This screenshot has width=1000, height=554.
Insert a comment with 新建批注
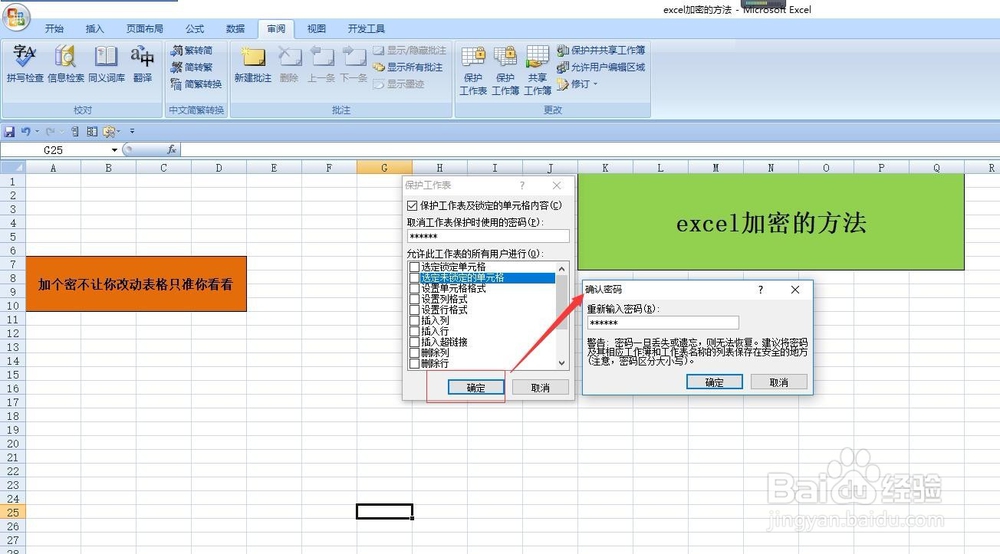coord(253,64)
